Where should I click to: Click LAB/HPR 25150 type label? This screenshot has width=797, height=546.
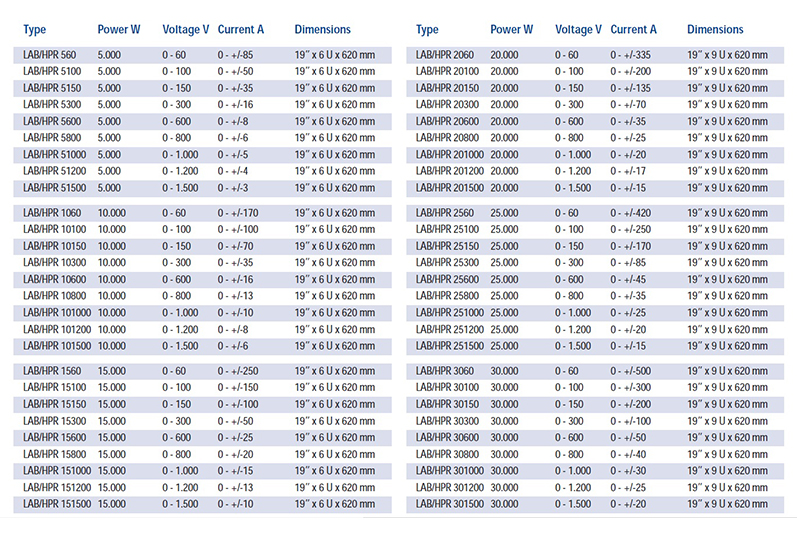pyautogui.click(x=447, y=246)
